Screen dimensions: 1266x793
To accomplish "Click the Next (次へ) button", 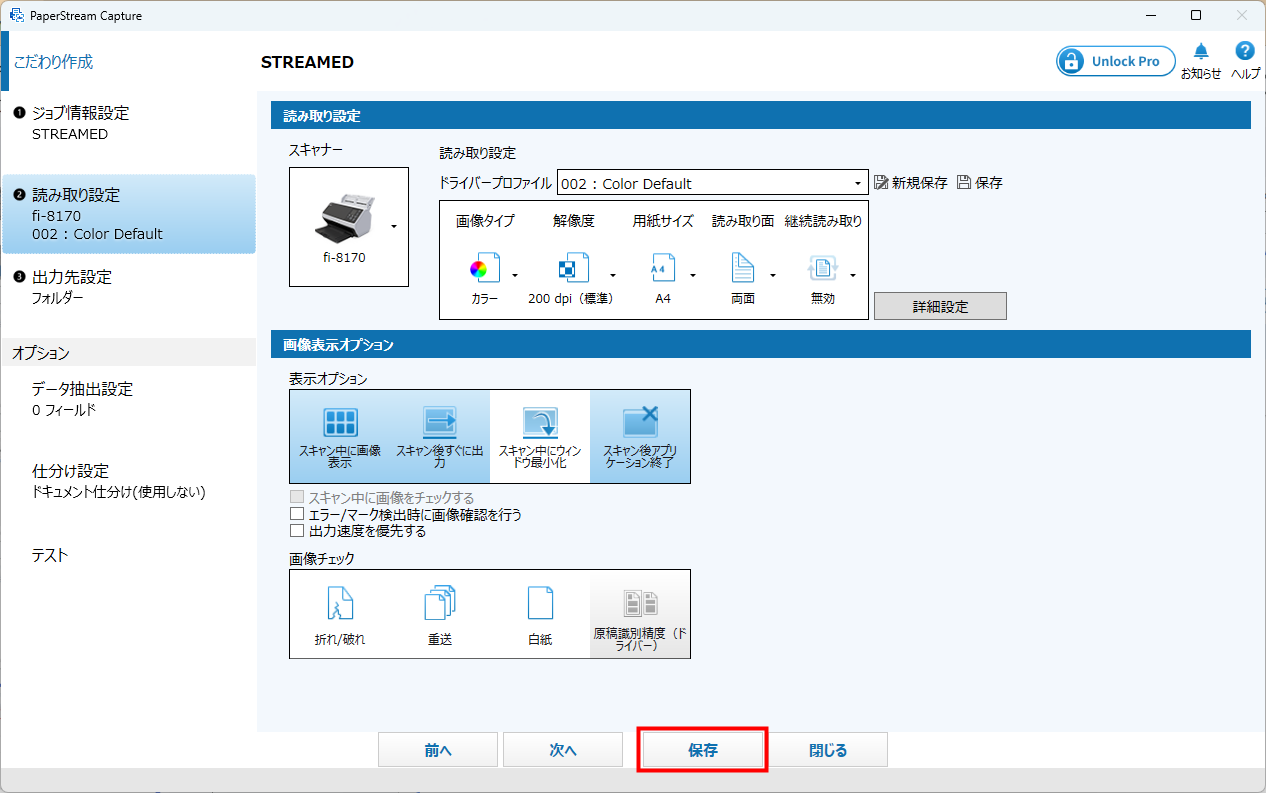I will [x=563, y=750].
